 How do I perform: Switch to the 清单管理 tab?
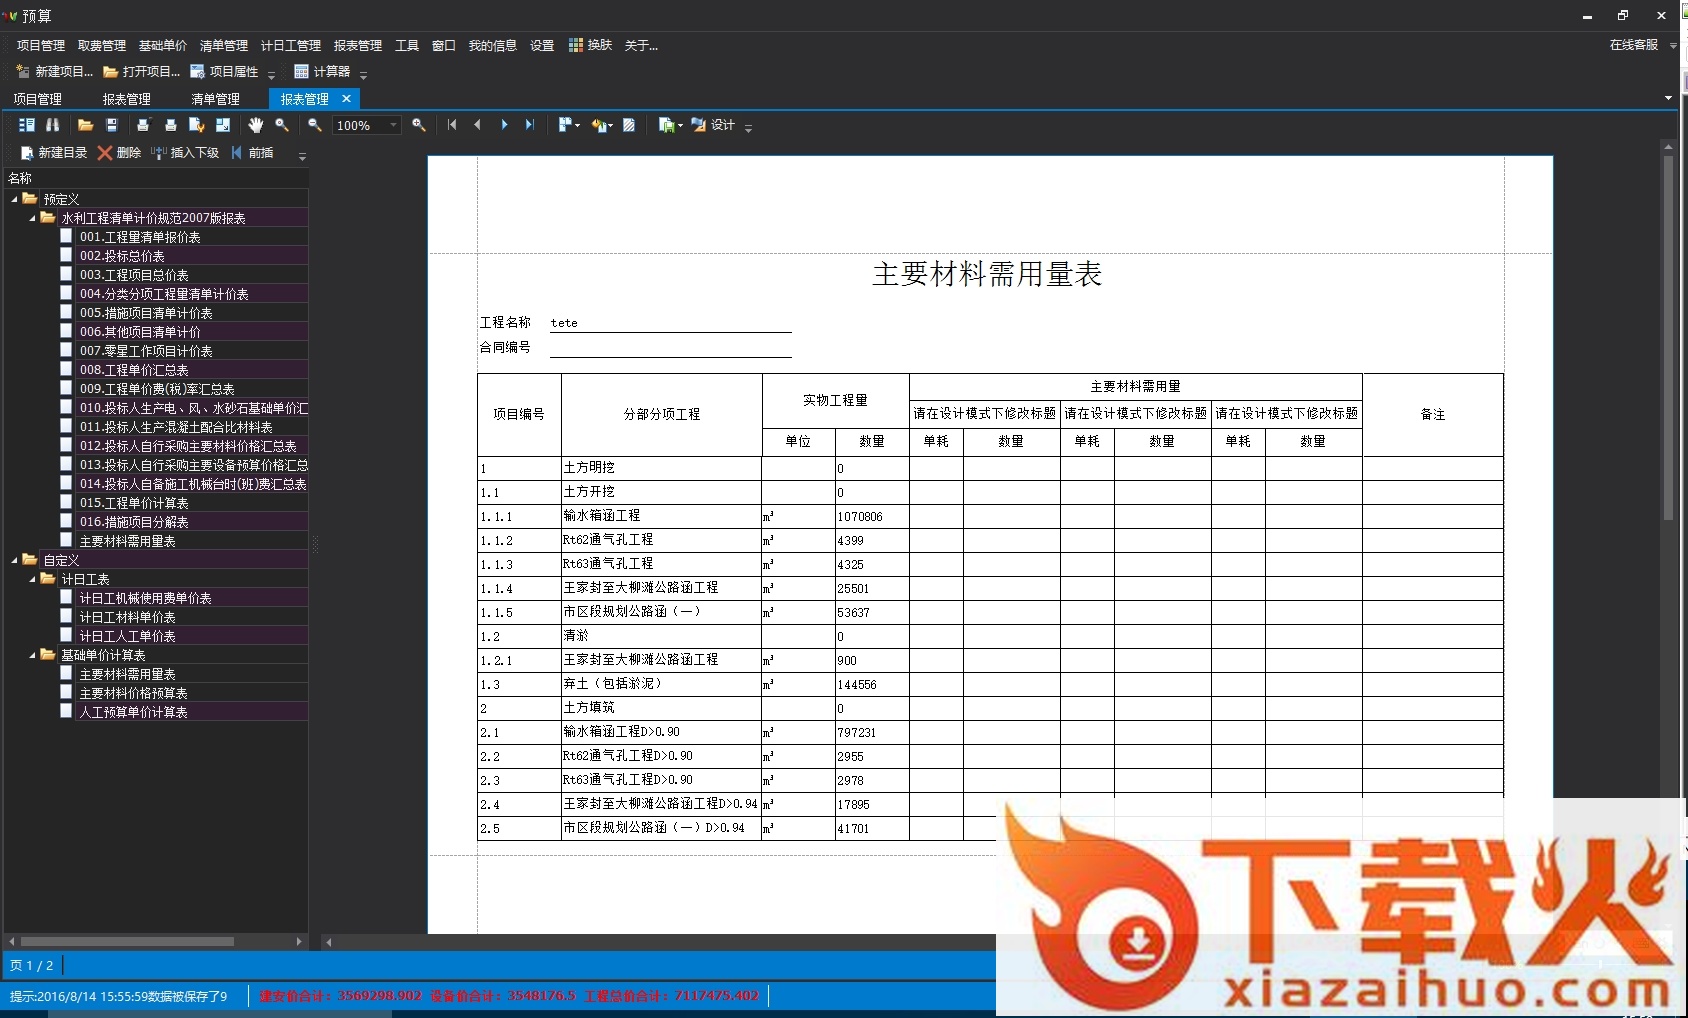click(x=215, y=99)
